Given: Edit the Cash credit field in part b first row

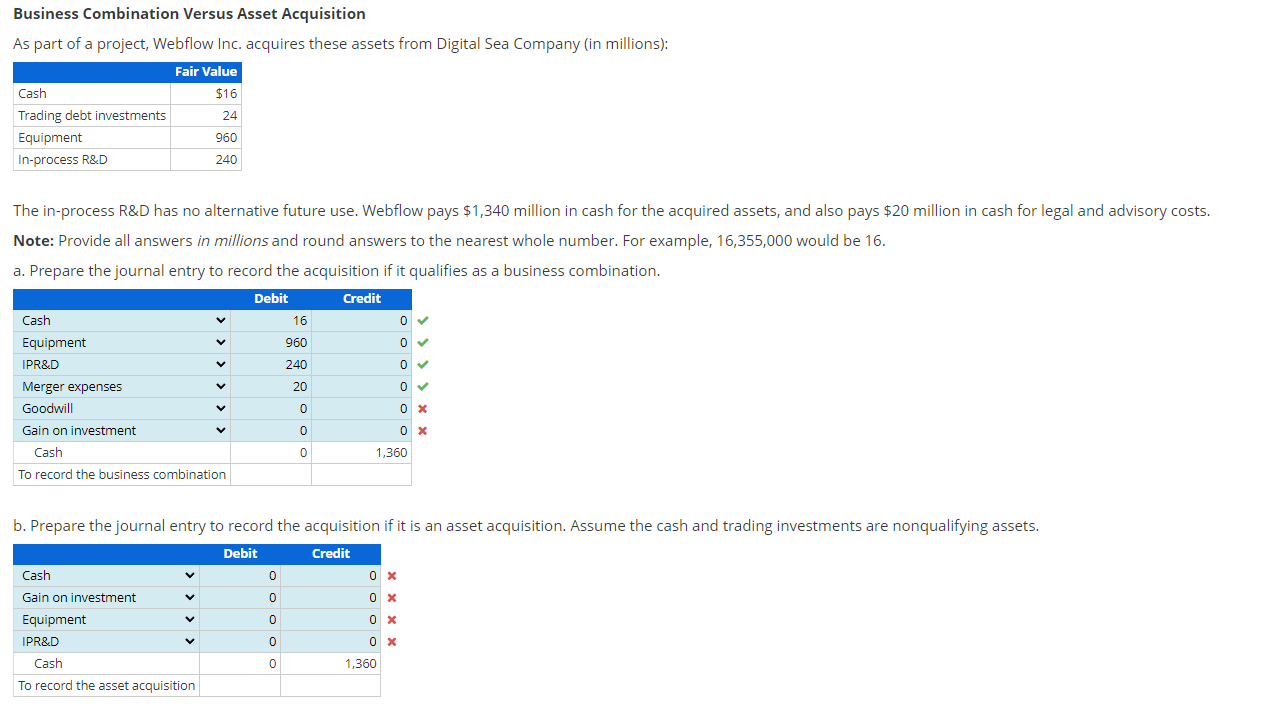Looking at the screenshot, I should pos(330,576).
